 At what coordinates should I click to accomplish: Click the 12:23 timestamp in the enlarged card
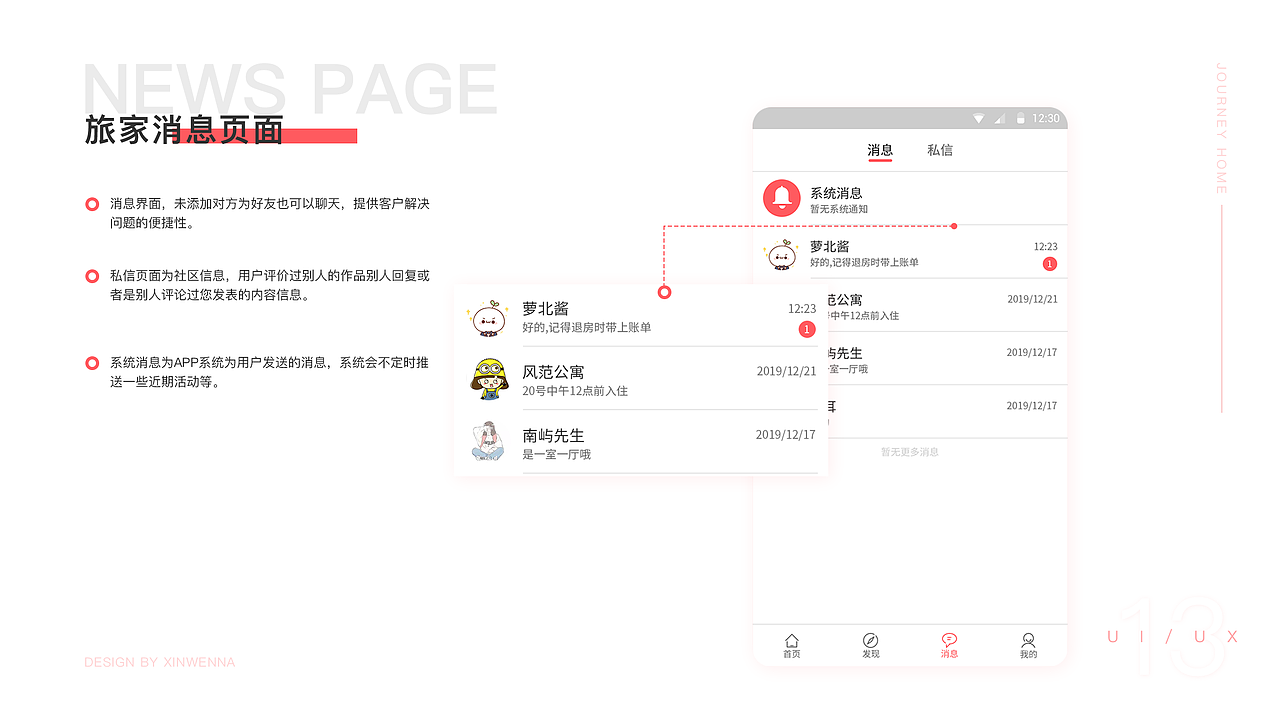coord(802,308)
